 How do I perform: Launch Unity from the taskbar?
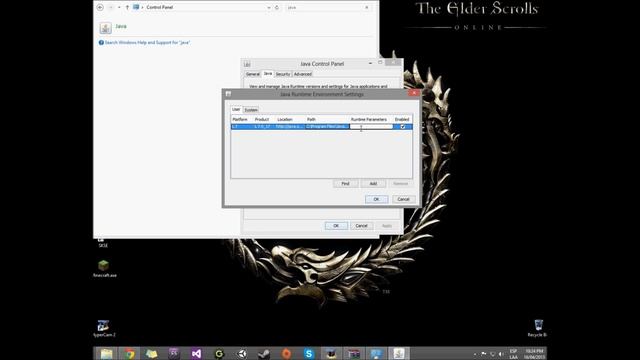(x=242, y=353)
